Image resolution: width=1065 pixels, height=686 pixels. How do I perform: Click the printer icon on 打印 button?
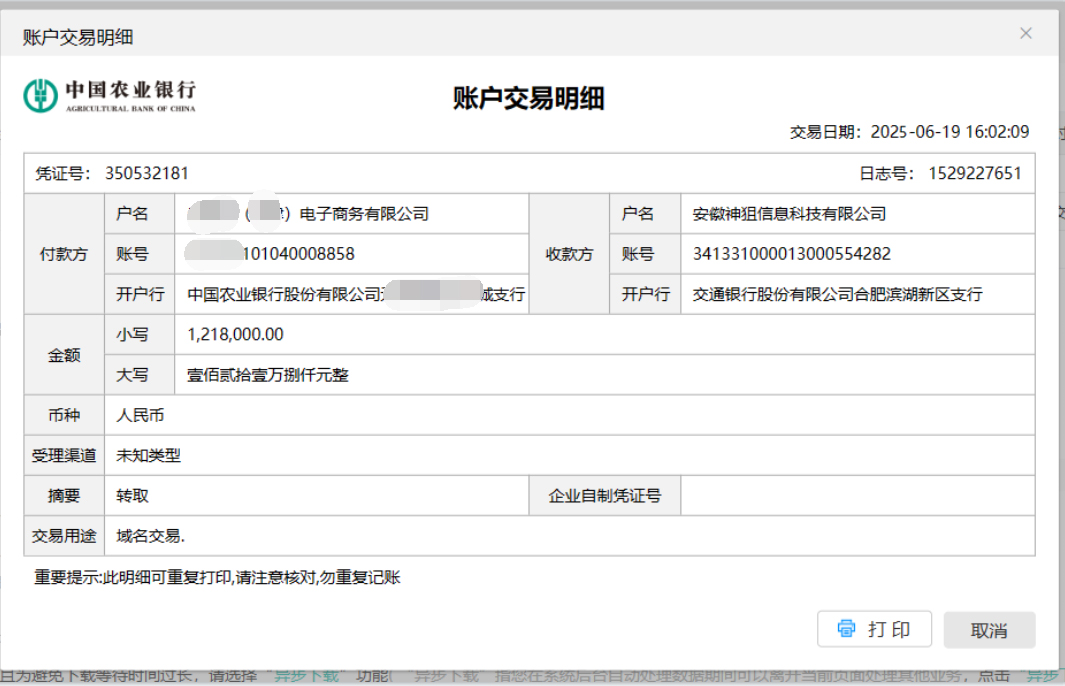point(847,629)
